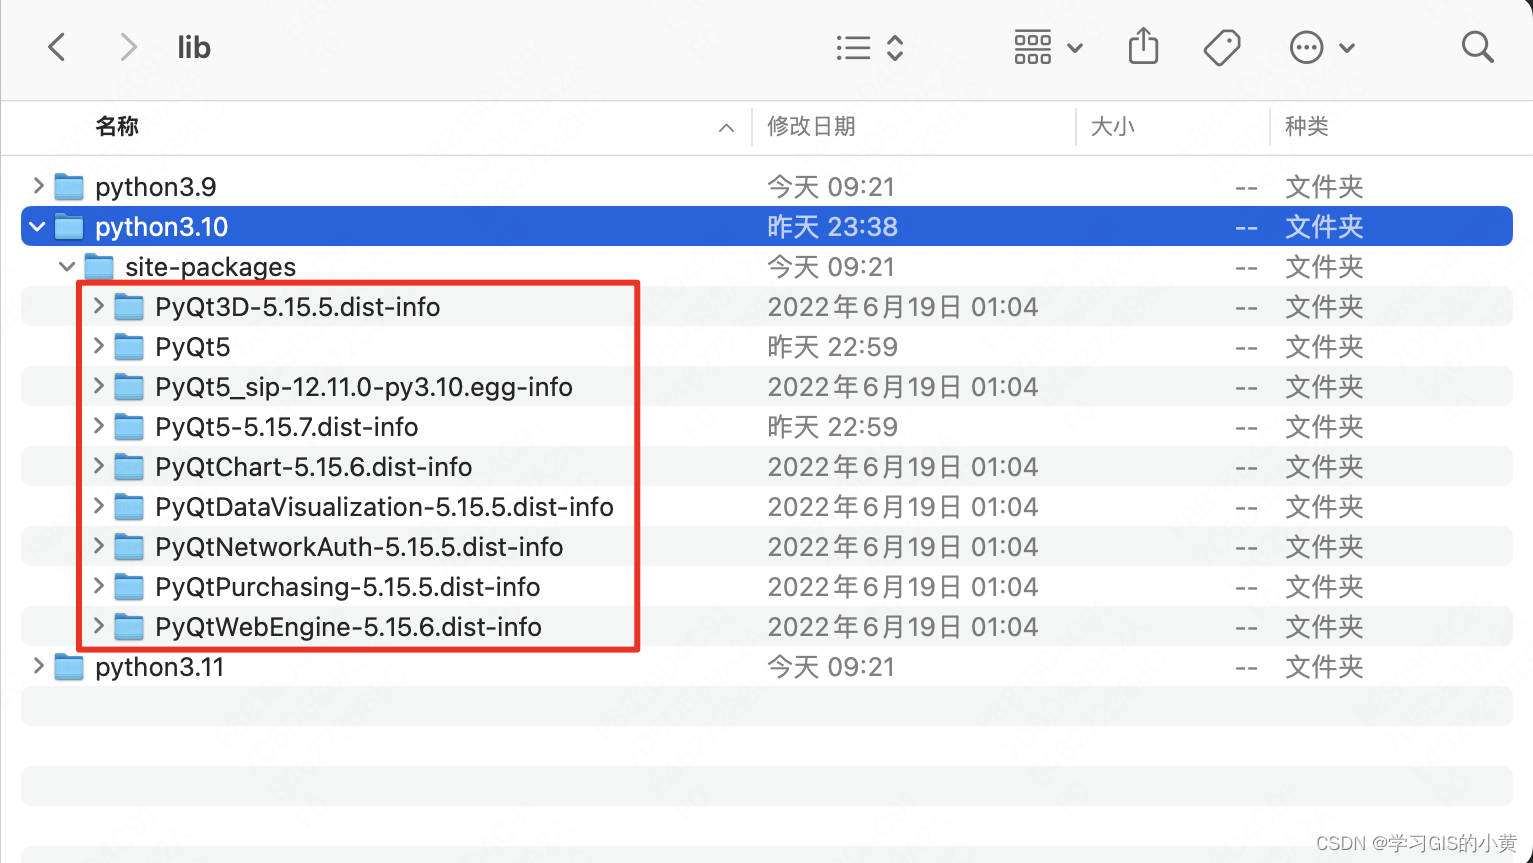The height and width of the screenshot is (863, 1533).
Task: Select the row named python3.9
Action: tap(766, 187)
